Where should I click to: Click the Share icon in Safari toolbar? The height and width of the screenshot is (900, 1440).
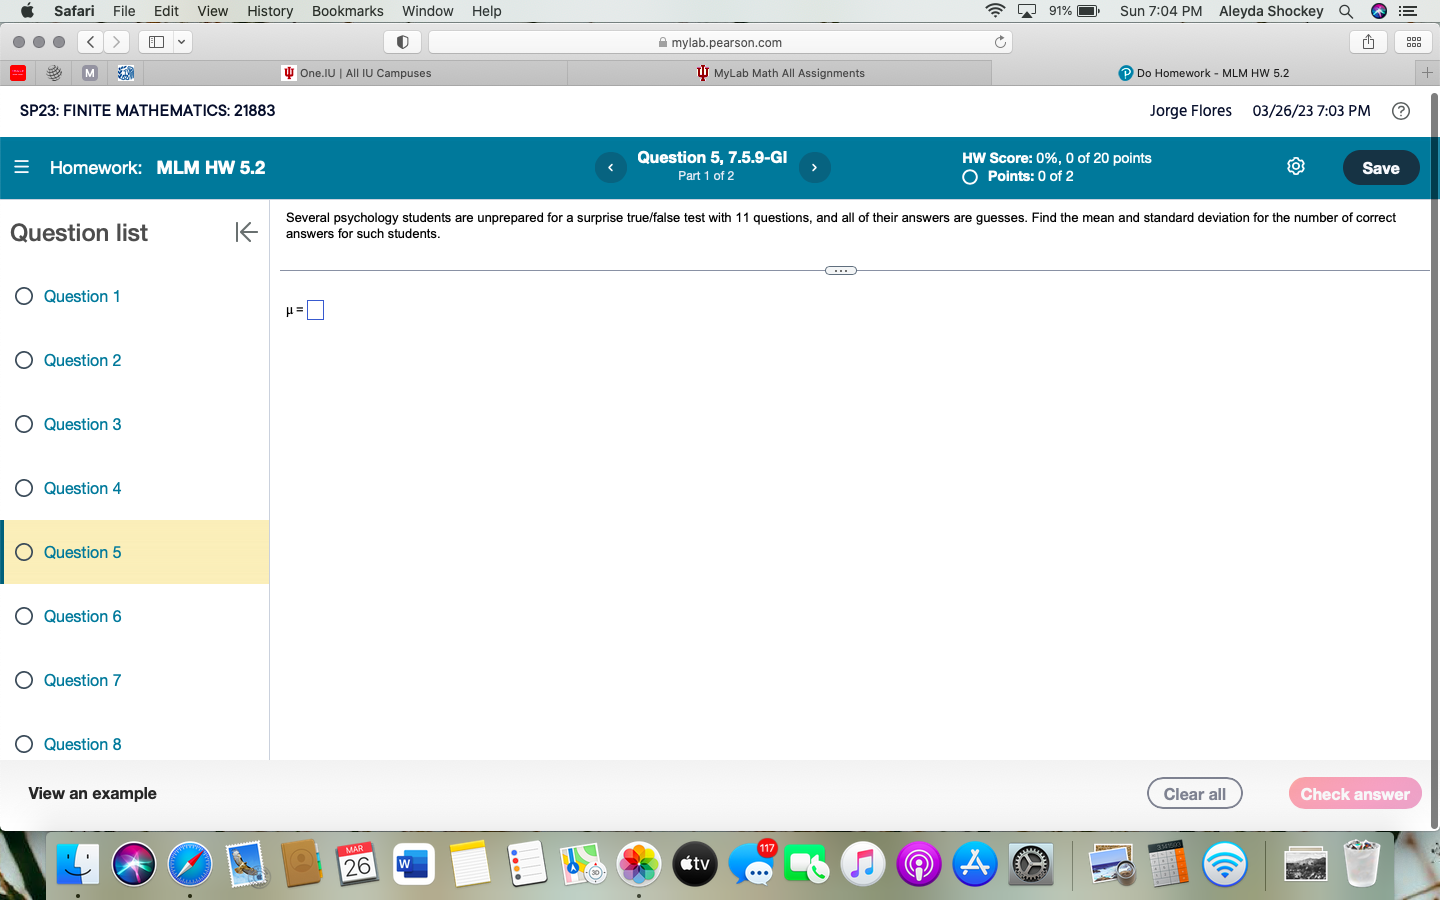pos(1367,42)
